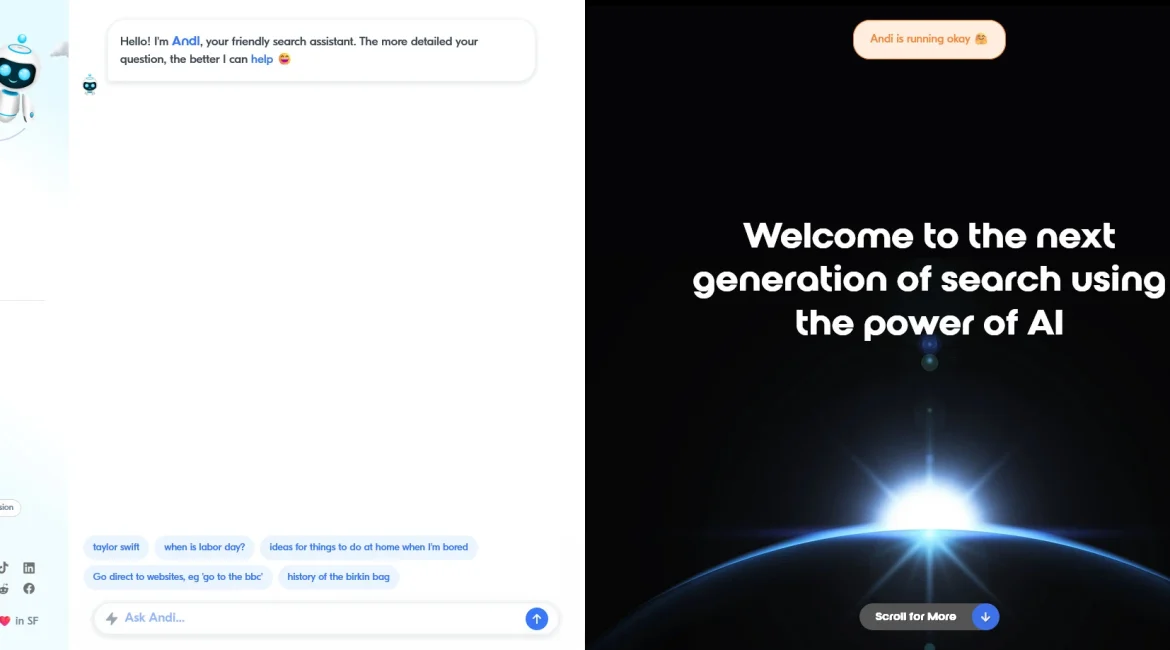Click the lightning bolt icon in search box
Viewport: 1170px width, 650px height.
(112, 619)
